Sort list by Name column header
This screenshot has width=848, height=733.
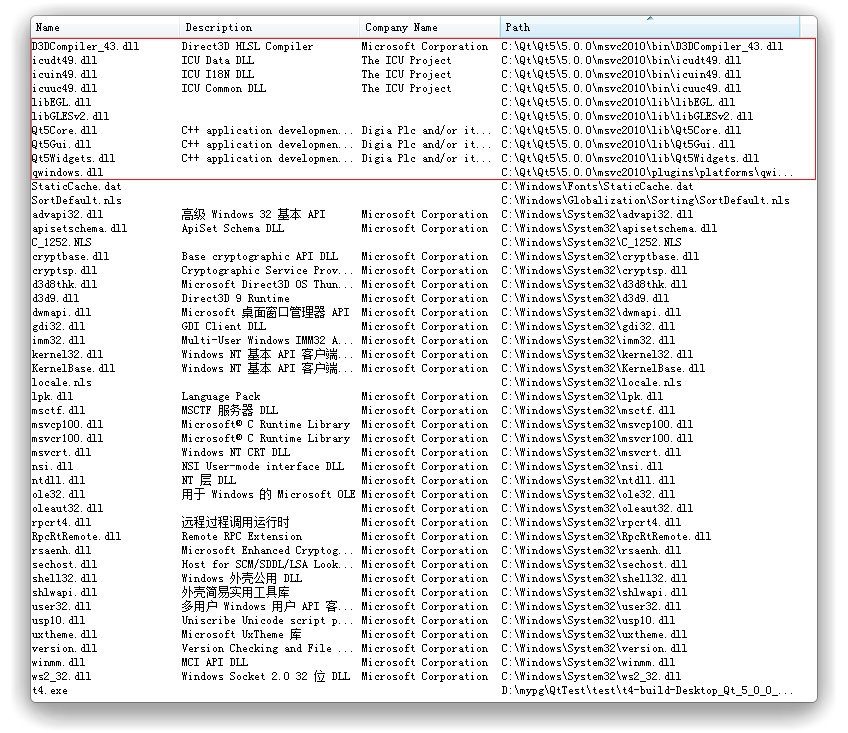(x=104, y=28)
